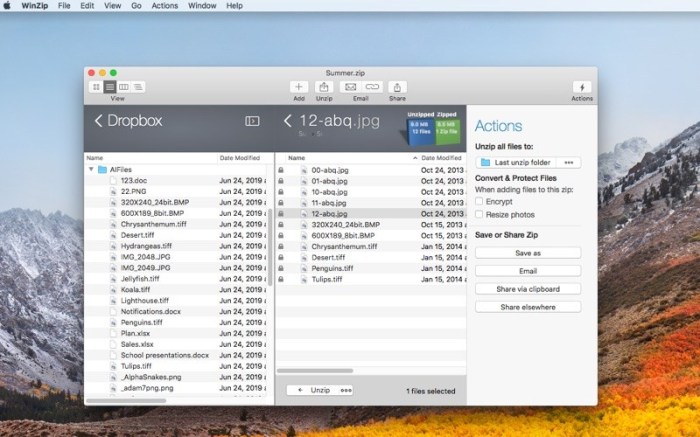This screenshot has width=700, height=437.
Task: Open the Last unzip folder dropdown
Action: (x=527, y=162)
